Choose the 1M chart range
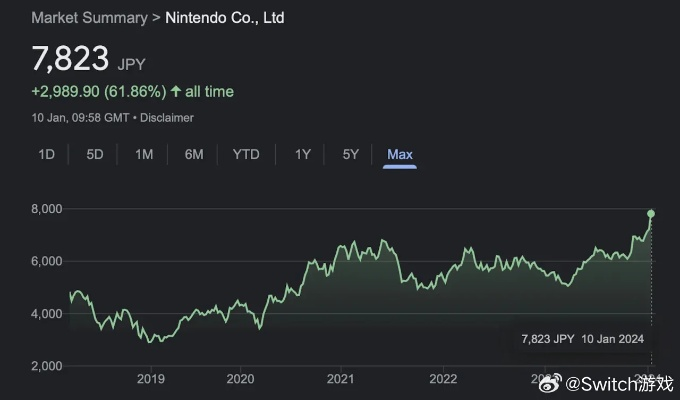680x400 pixels. [x=143, y=154]
